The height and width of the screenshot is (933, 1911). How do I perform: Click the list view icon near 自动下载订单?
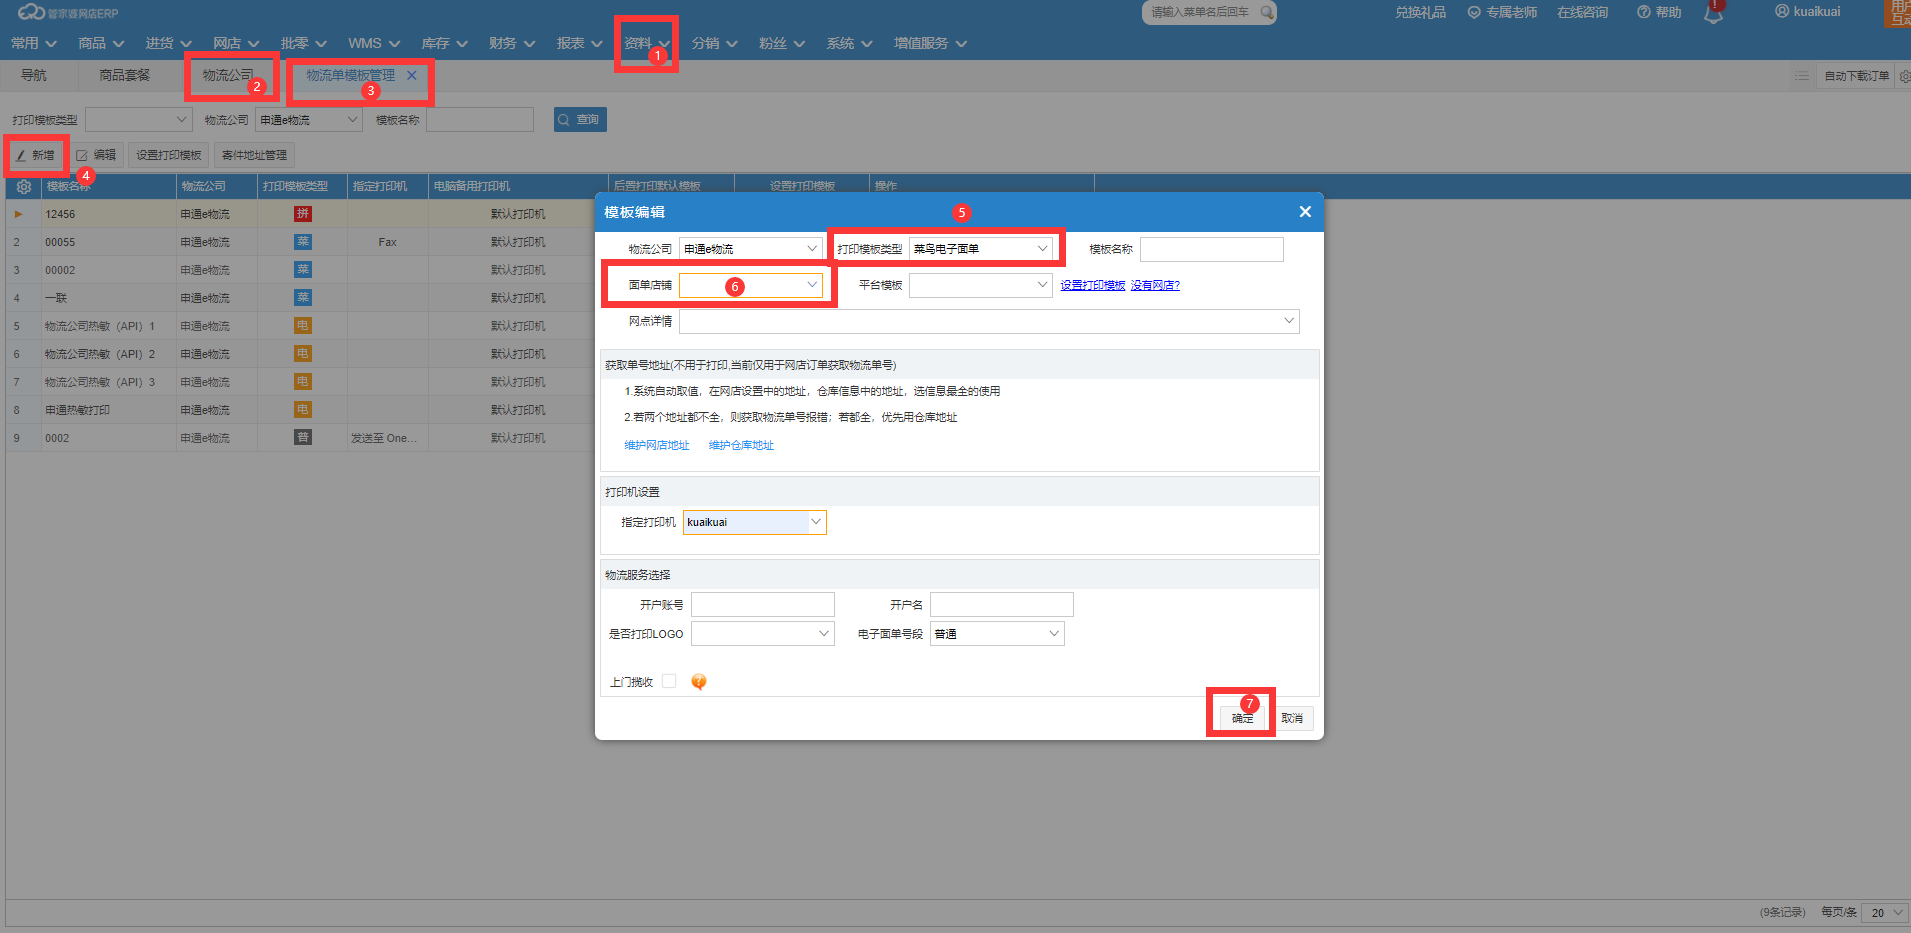[x=1801, y=76]
